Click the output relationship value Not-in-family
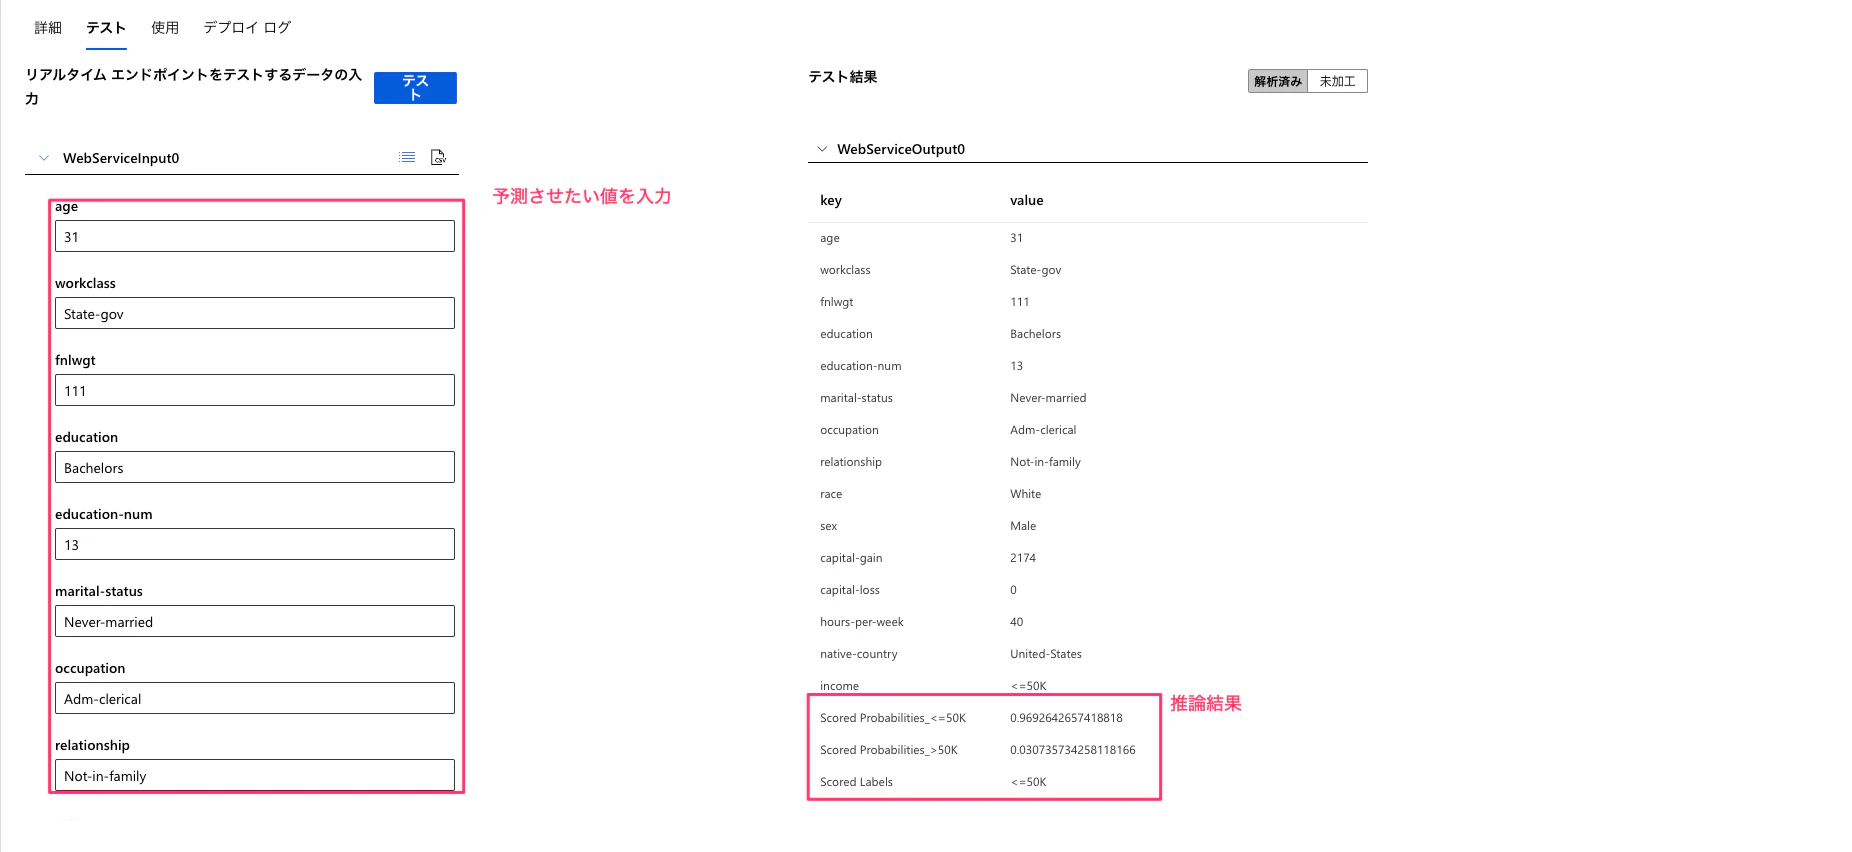Image resolution: width=1852 pixels, height=852 pixels. pyautogui.click(x=1045, y=462)
